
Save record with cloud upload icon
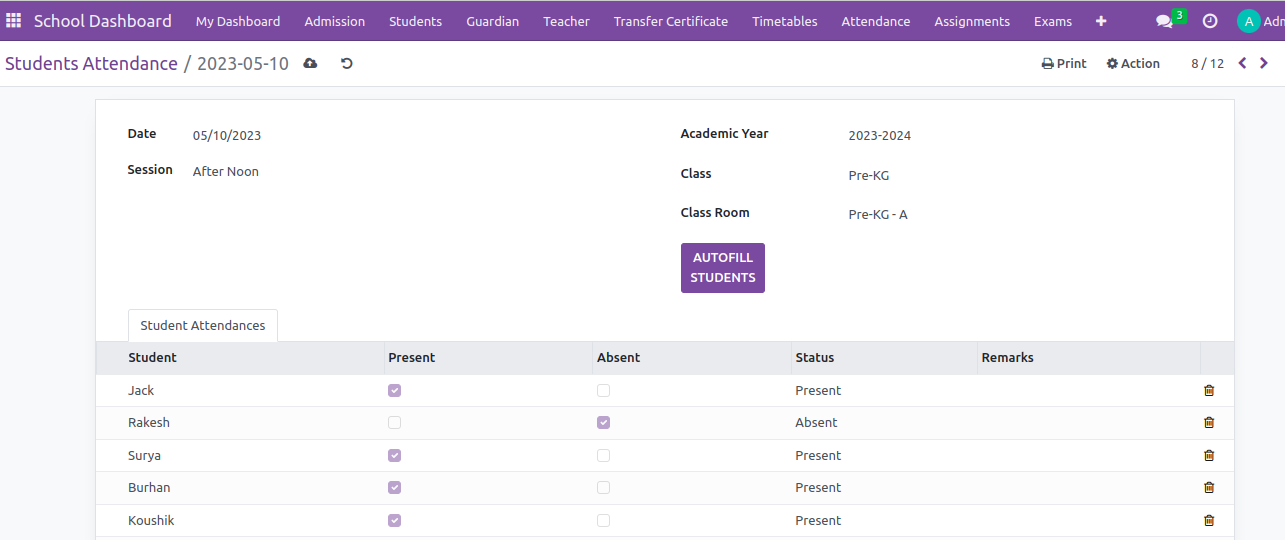click(x=310, y=63)
